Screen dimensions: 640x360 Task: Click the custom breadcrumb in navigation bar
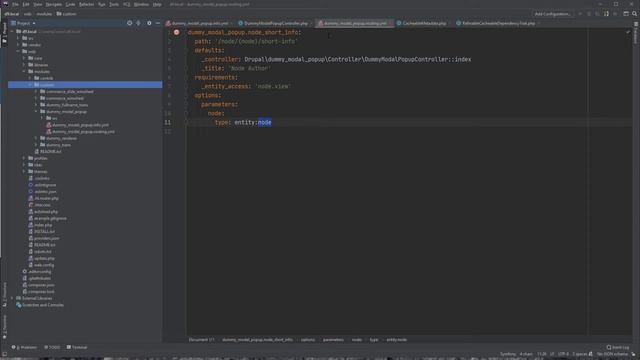[67, 13]
